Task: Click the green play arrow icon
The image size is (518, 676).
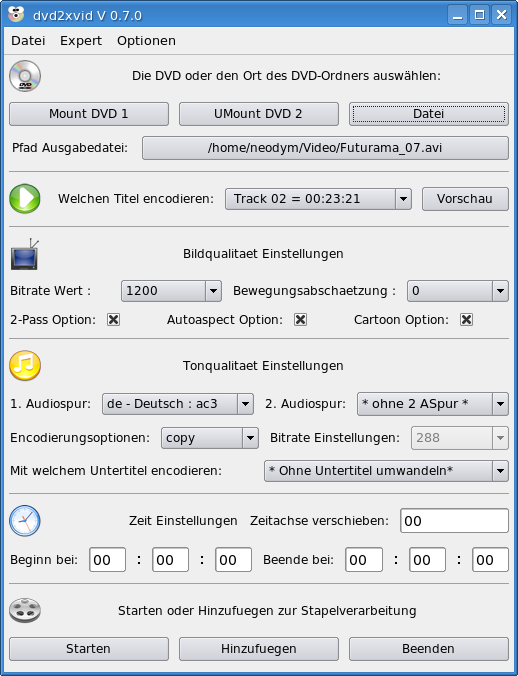Action: click(x=25, y=199)
